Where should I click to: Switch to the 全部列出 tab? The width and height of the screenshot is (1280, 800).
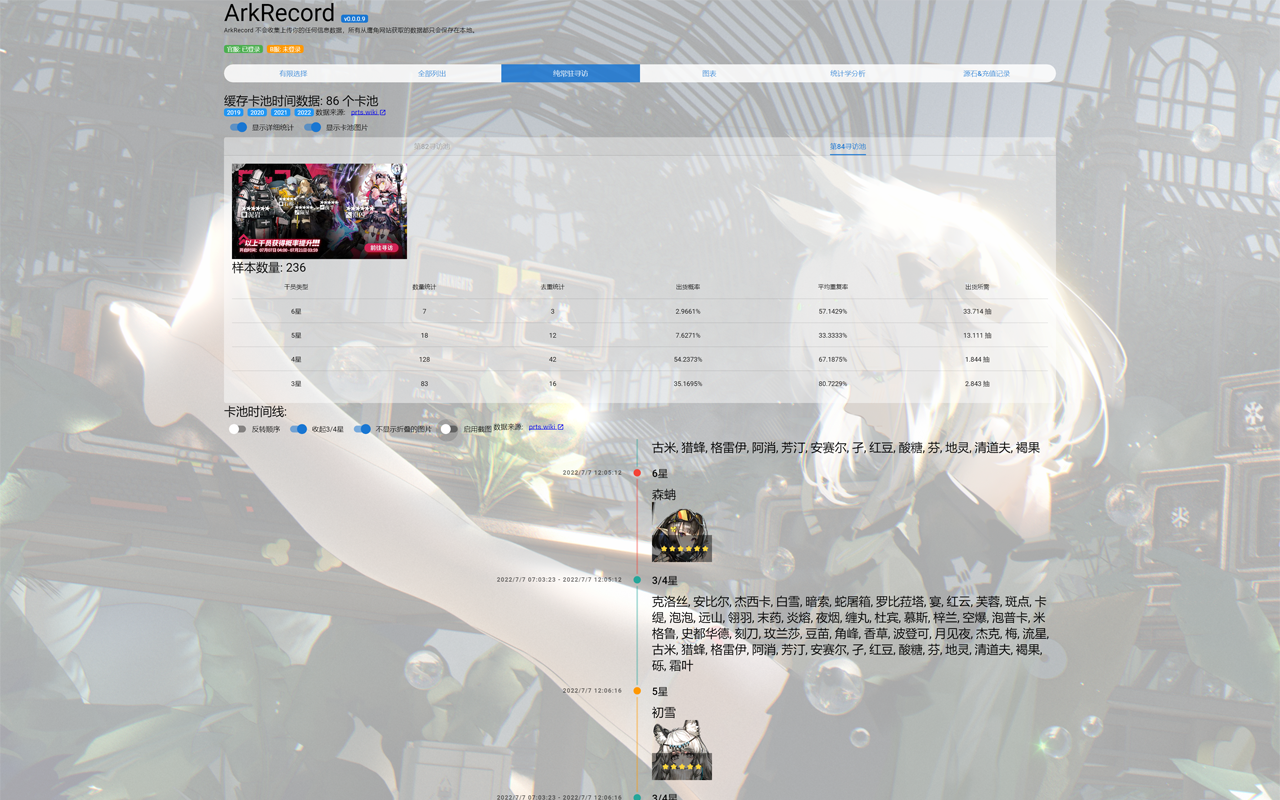click(432, 73)
